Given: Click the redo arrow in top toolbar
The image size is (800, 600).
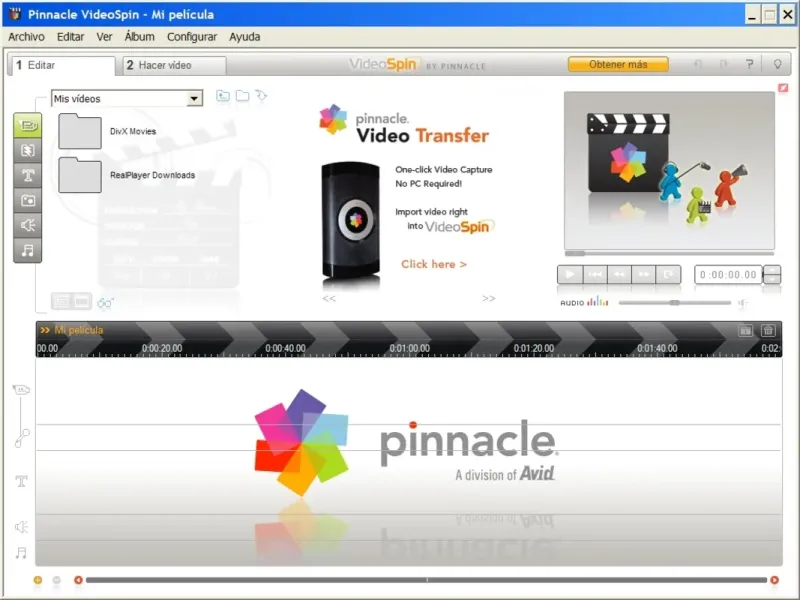Looking at the screenshot, I should point(723,64).
